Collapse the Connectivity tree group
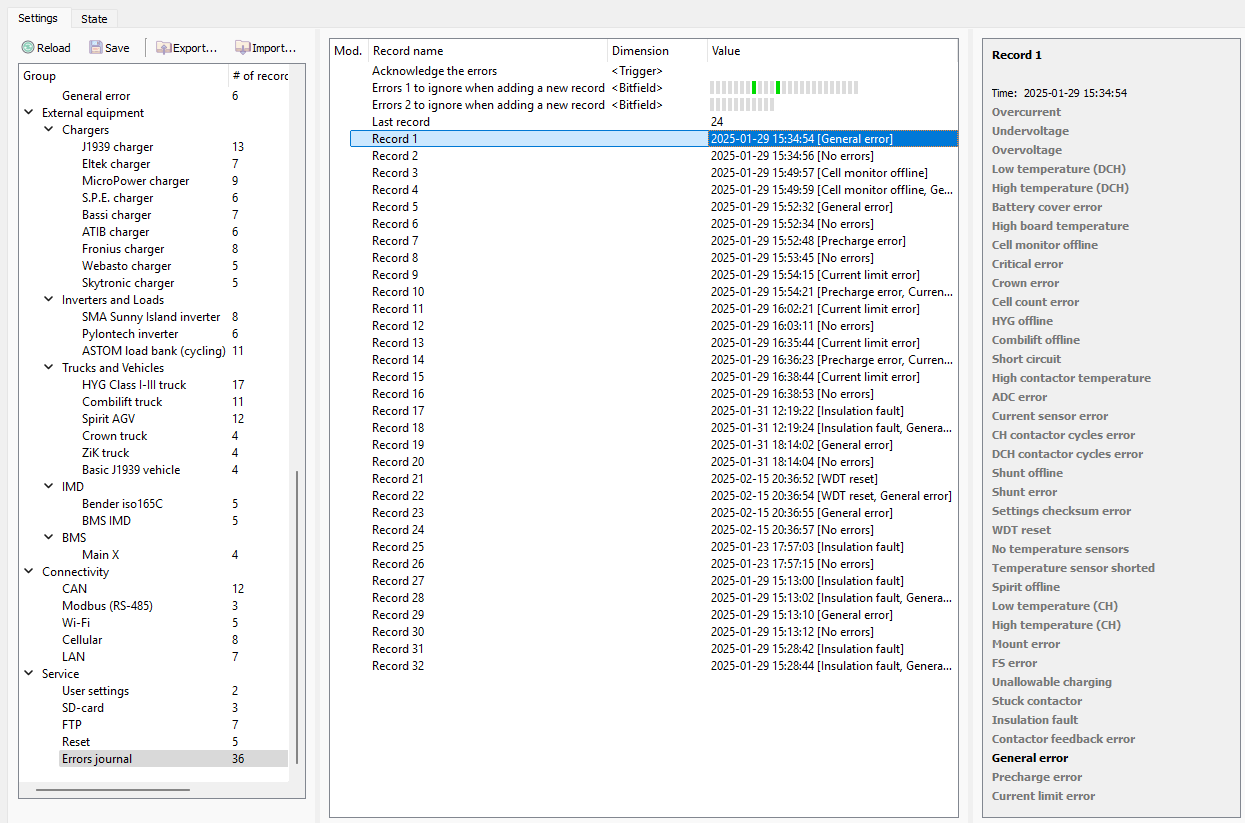 pos(30,572)
